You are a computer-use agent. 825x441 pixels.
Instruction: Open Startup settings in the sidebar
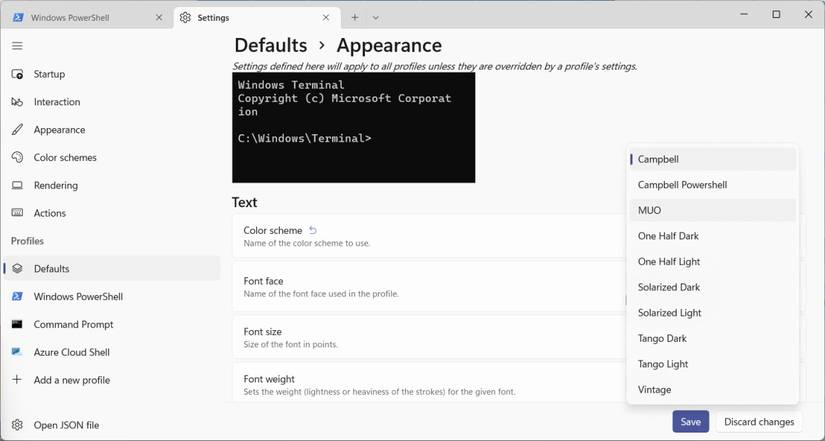pos(48,74)
